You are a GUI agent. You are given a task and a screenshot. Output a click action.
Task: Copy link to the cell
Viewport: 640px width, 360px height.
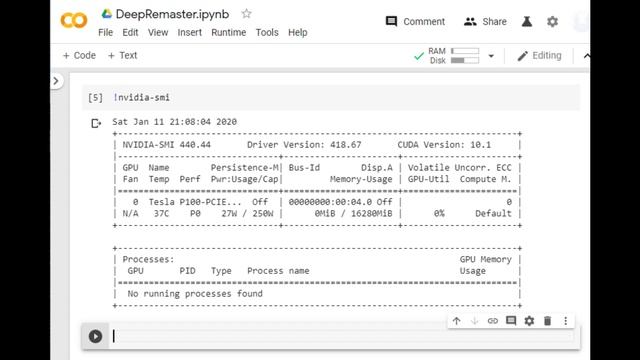point(493,321)
